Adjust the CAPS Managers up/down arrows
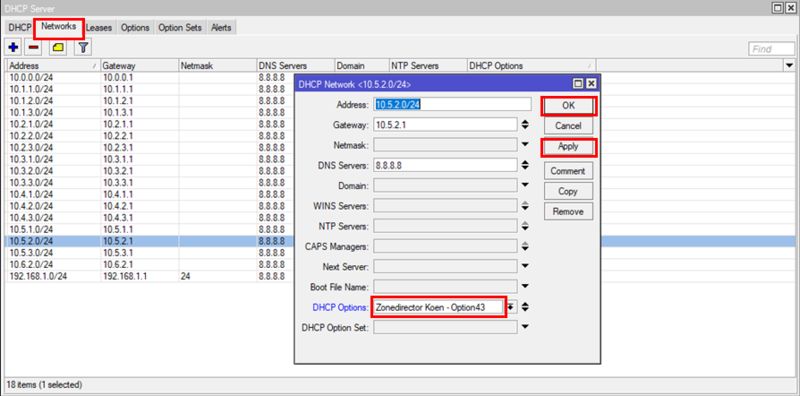This screenshot has height=396, width=800. click(525, 246)
